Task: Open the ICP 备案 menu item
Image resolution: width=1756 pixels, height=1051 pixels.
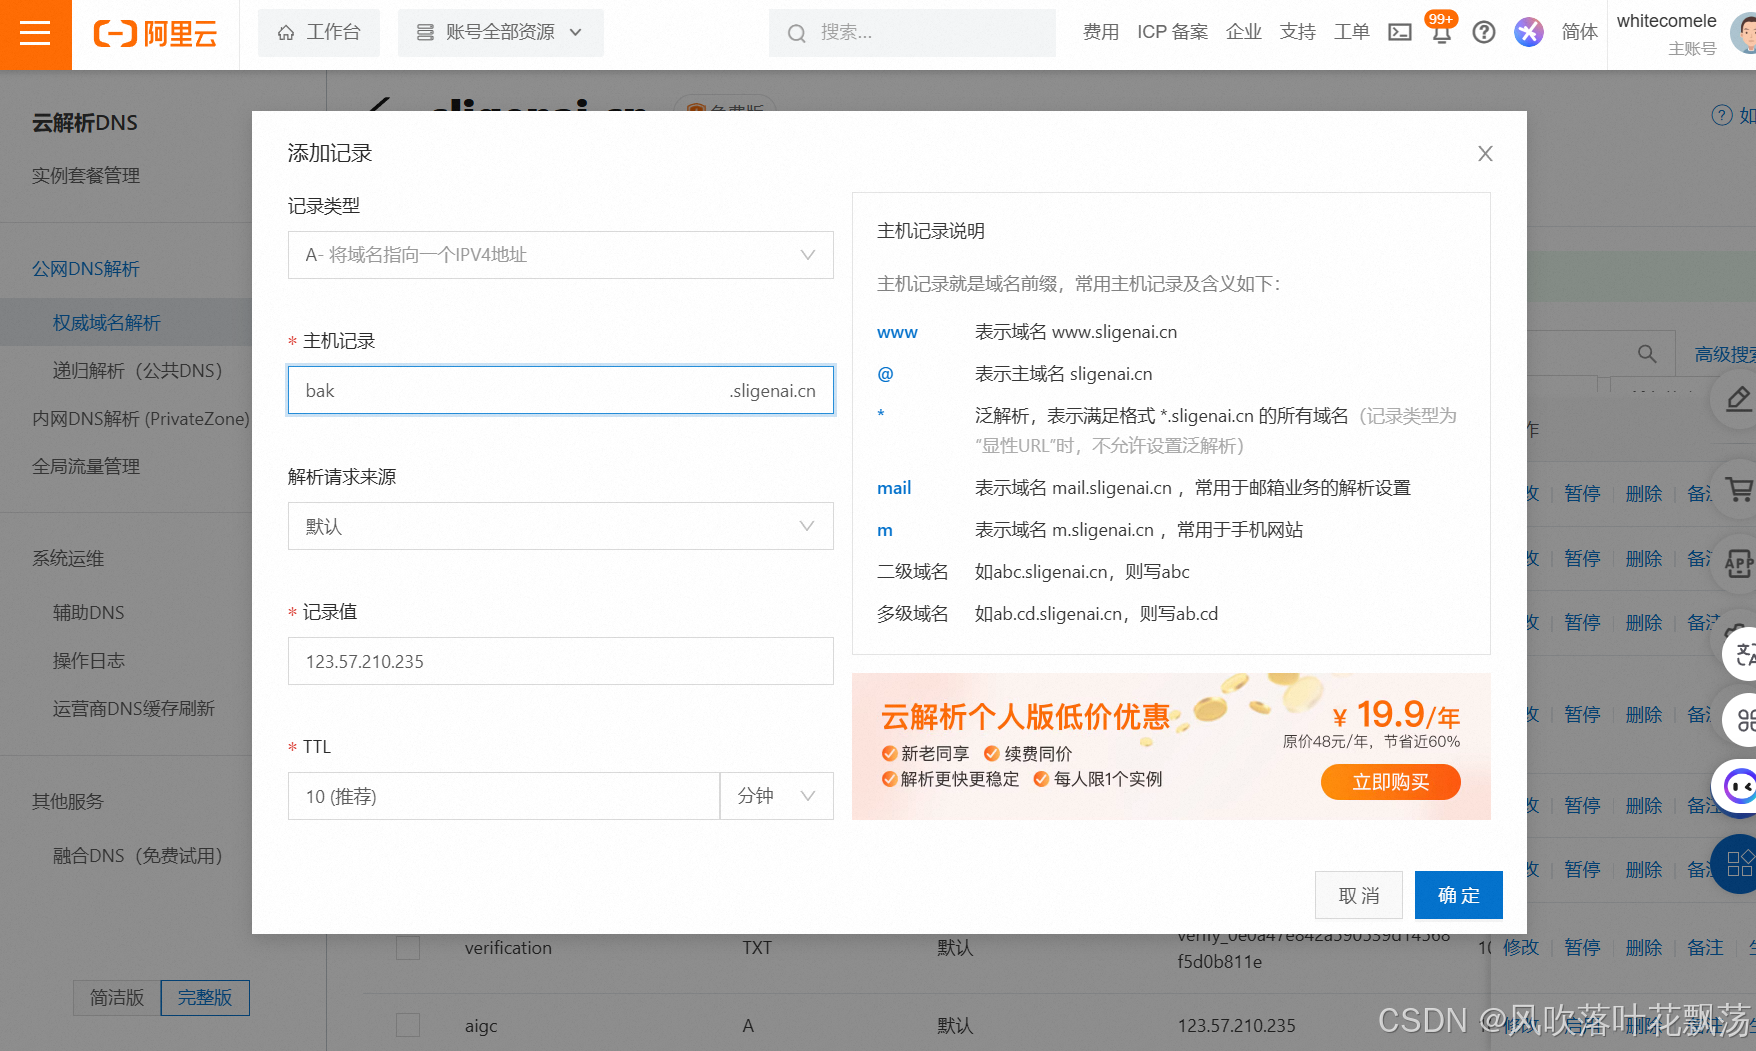Action: click(x=1172, y=32)
